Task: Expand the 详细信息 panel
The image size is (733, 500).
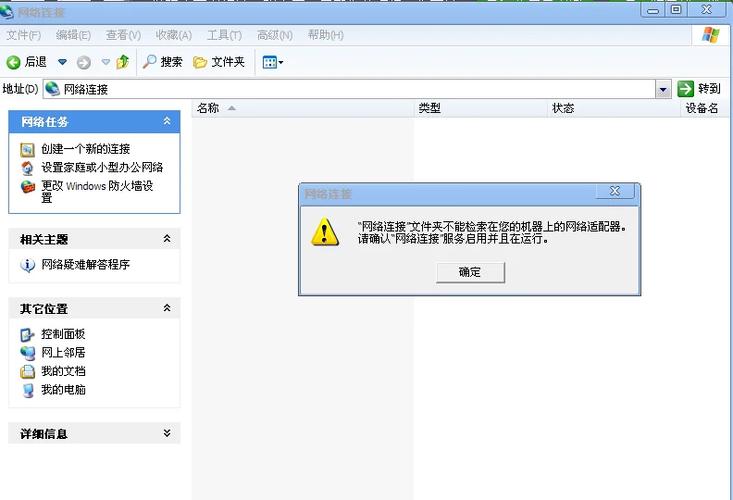Action: point(167,433)
